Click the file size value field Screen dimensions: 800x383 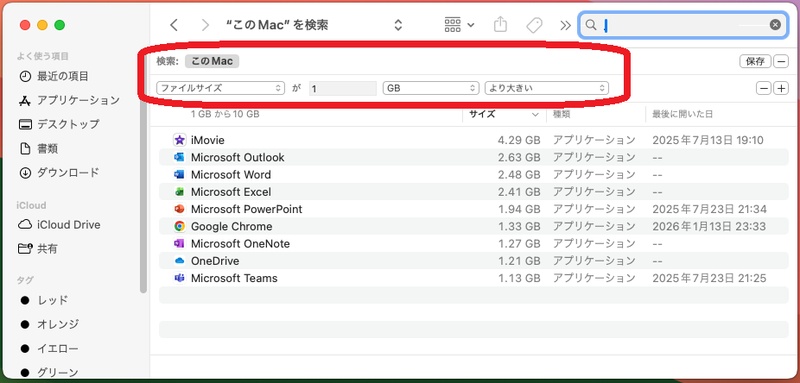(x=343, y=88)
